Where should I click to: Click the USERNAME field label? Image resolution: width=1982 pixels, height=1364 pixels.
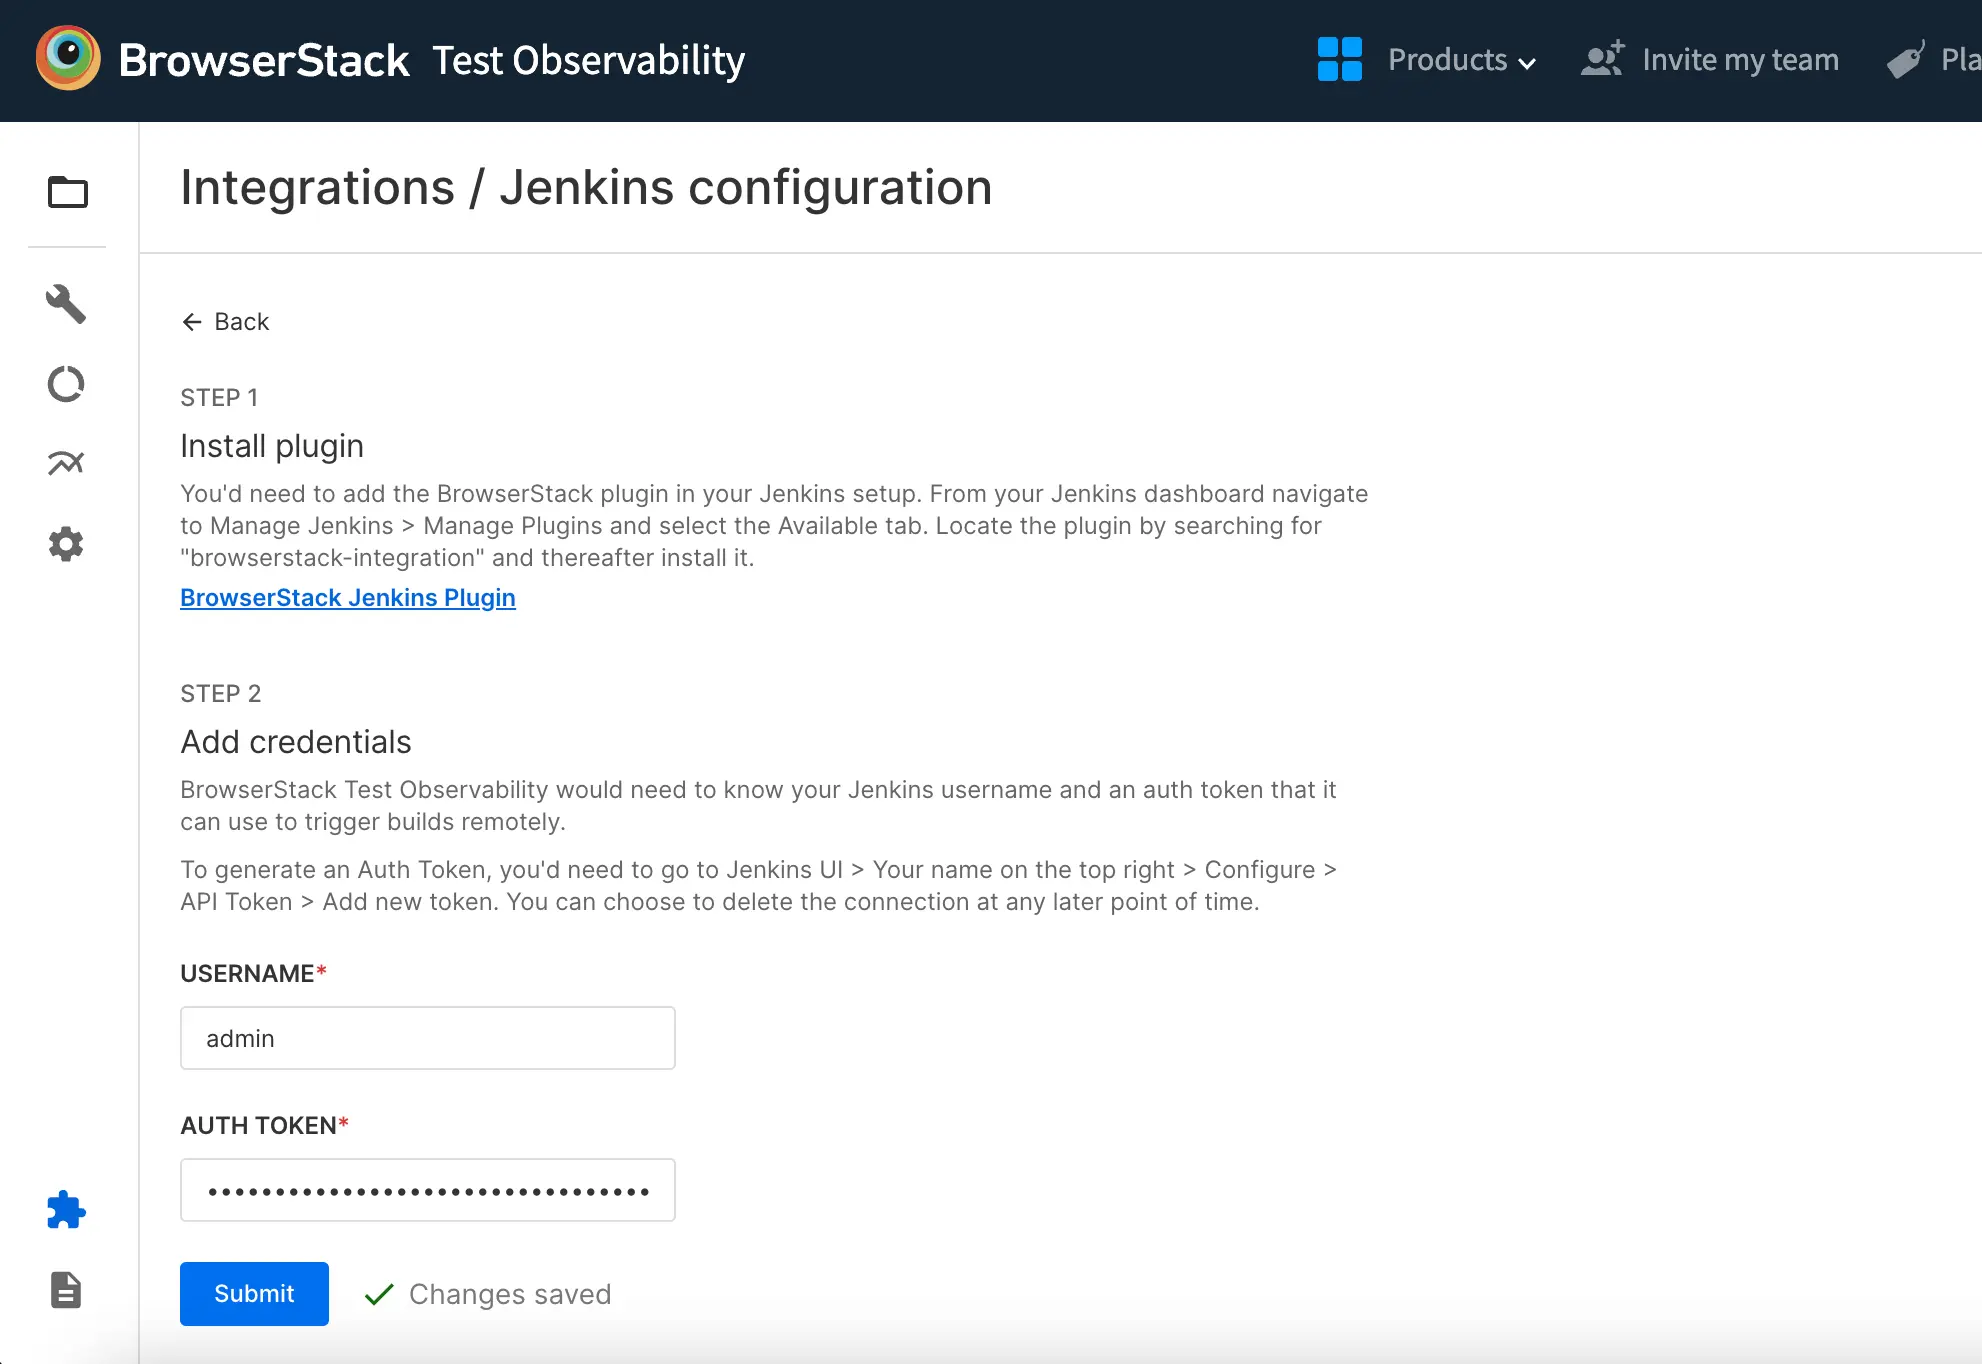[x=254, y=974]
